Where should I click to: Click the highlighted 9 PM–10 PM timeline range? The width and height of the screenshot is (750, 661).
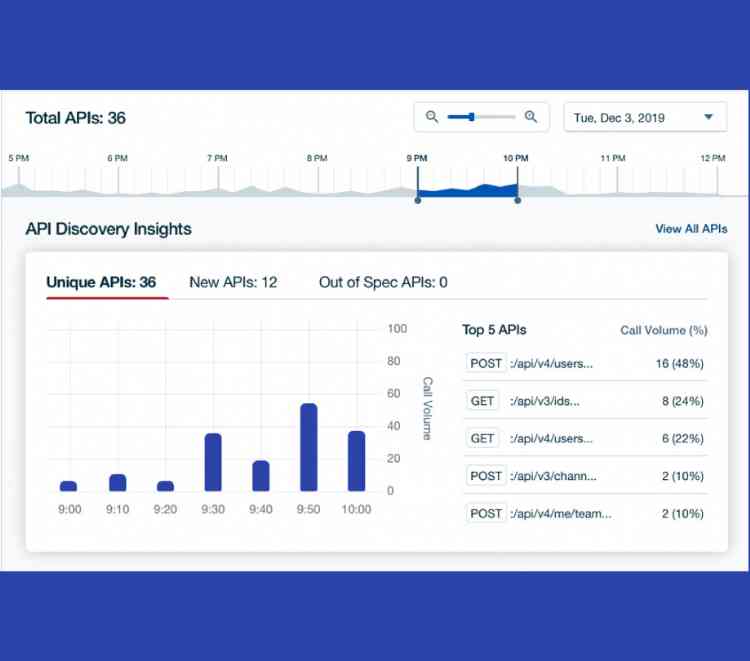click(468, 190)
